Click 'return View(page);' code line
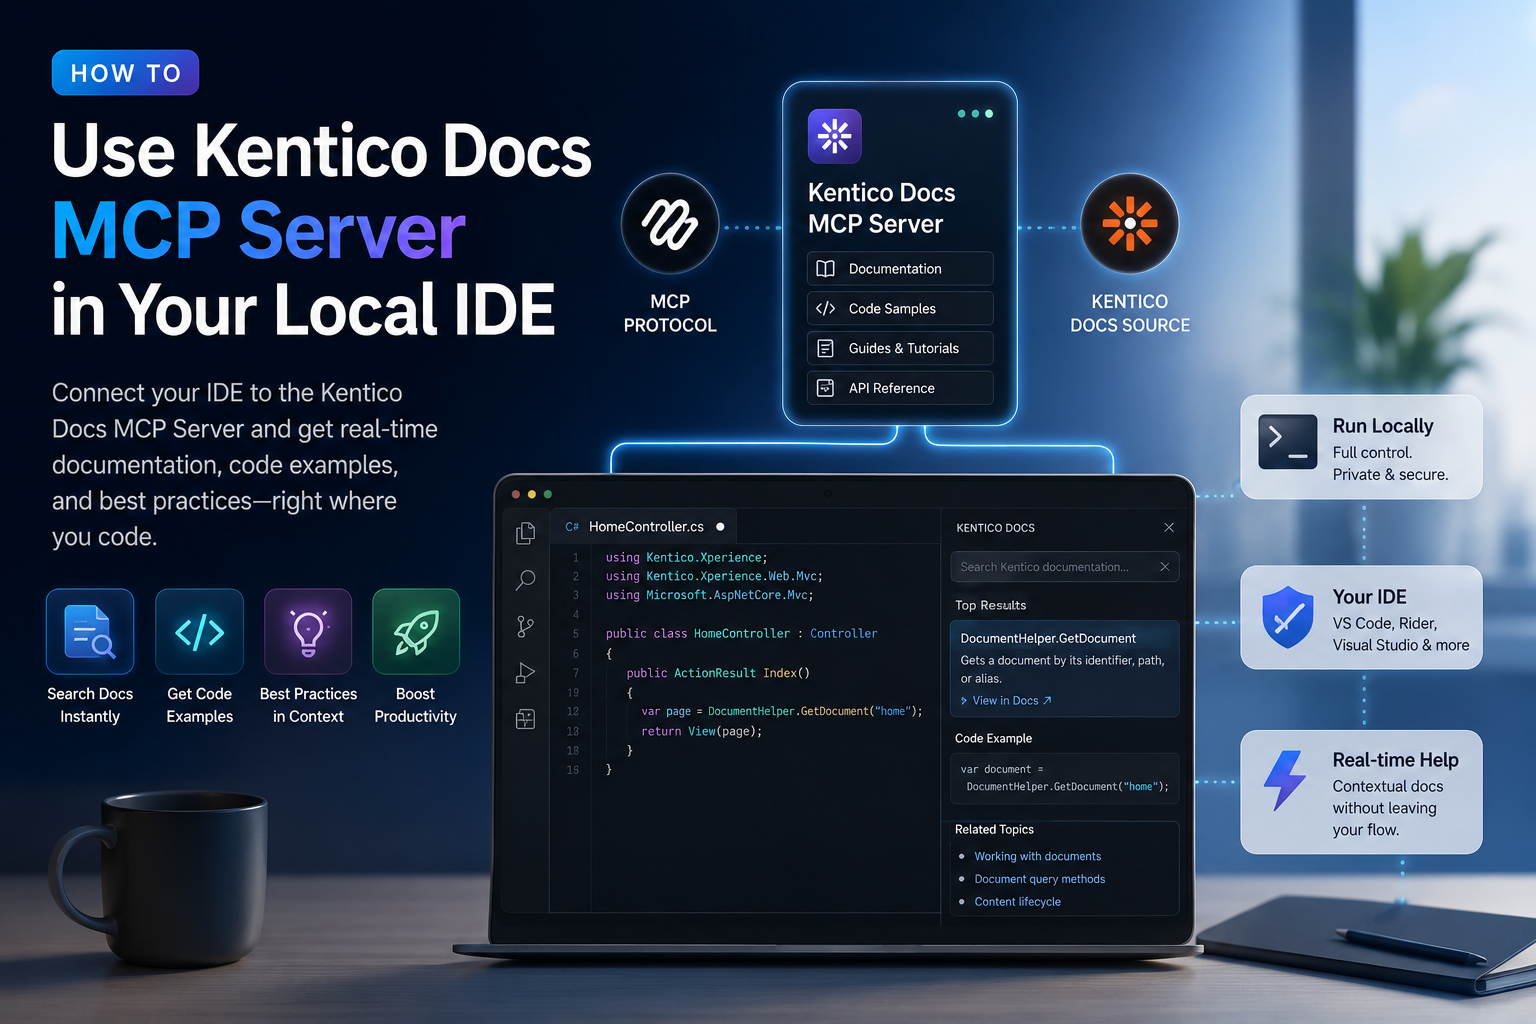1536x1024 pixels. click(701, 731)
